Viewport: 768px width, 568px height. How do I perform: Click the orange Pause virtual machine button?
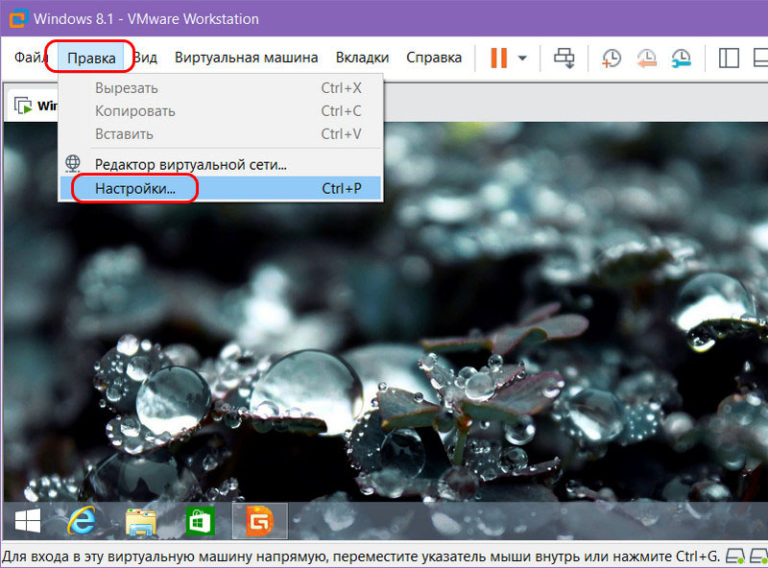pos(498,58)
